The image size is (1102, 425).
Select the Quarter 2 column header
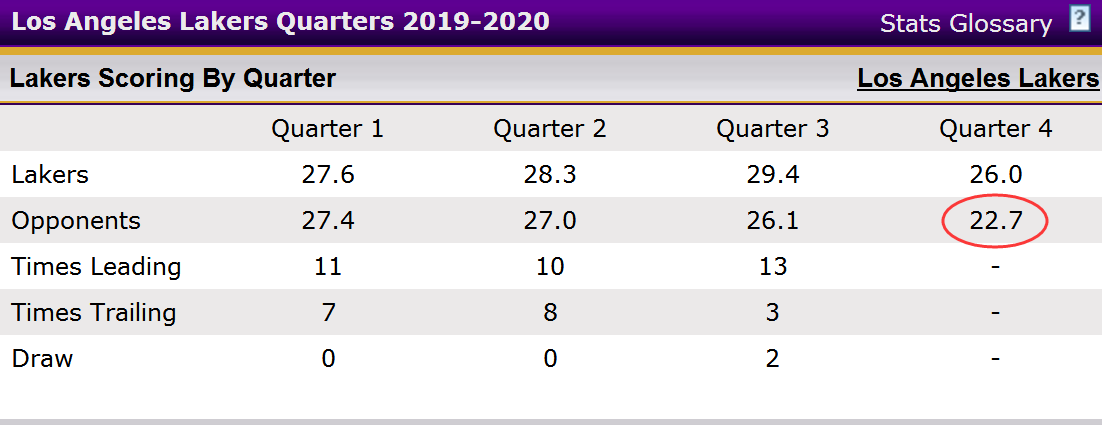[x=550, y=129]
